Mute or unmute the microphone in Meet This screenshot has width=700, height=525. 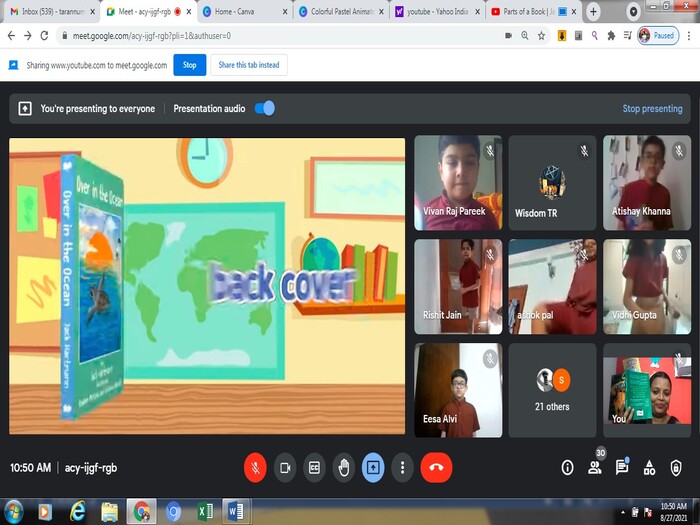[x=255, y=467]
